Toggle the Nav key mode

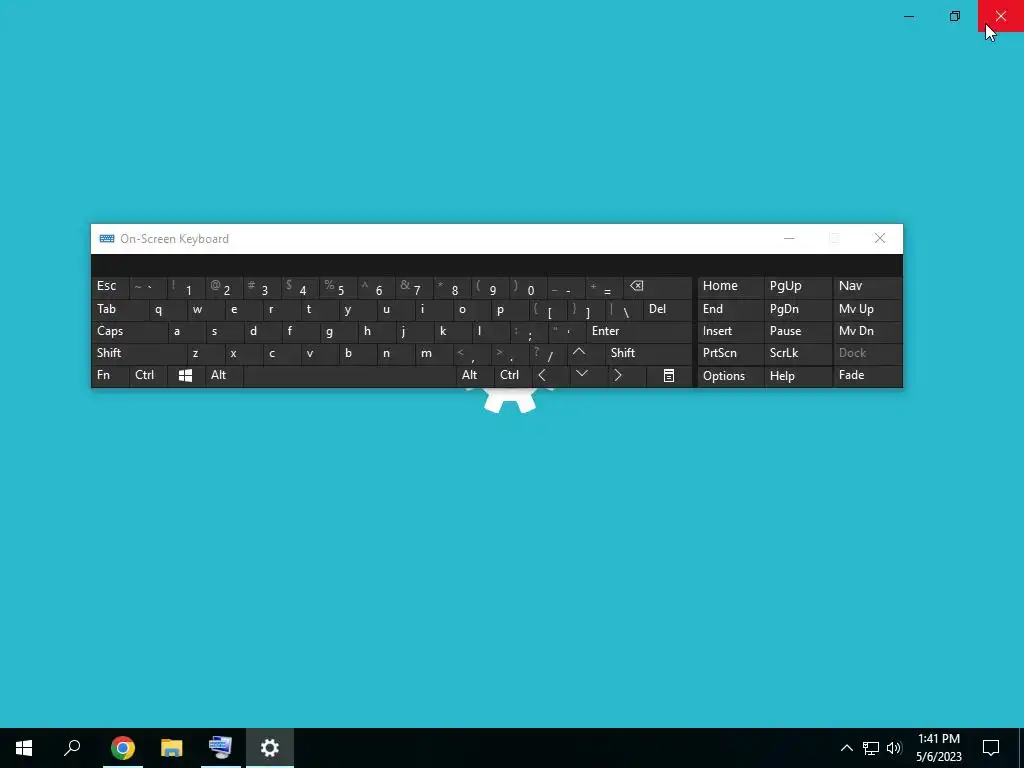point(868,286)
